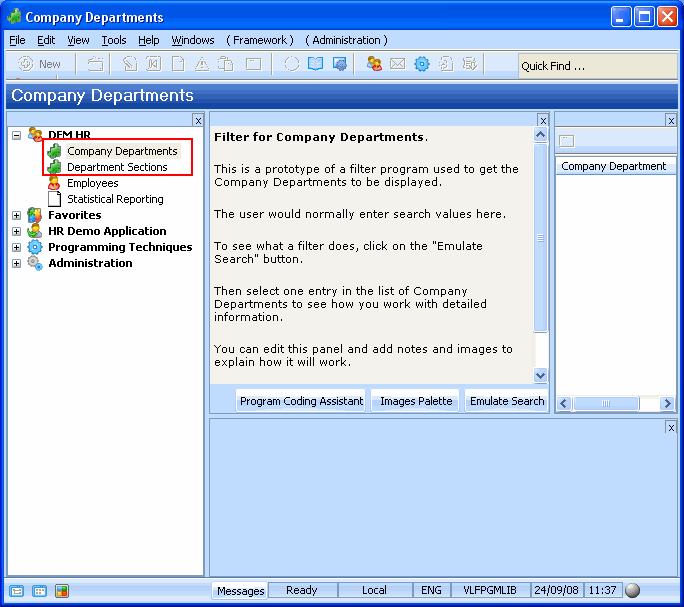
Task: Click the blue gear toolbar icon
Action: (x=422, y=64)
